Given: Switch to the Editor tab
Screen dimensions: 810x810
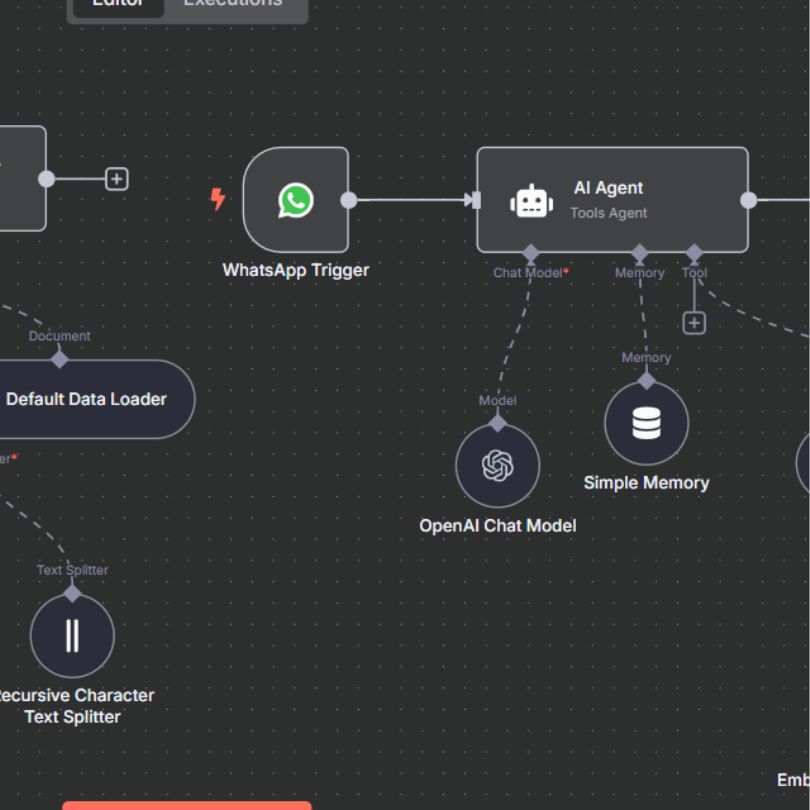Looking at the screenshot, I should point(117,4).
